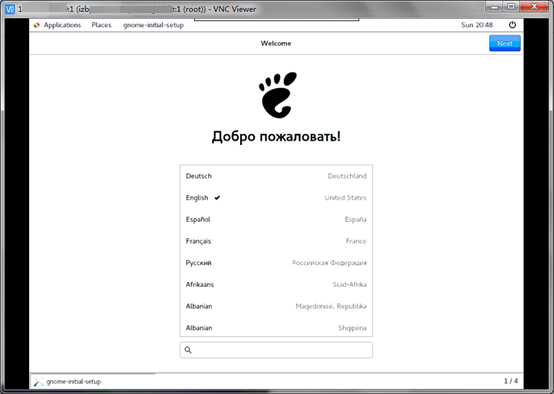This screenshot has width=554, height=394.
Task: Click the VNC Viewer title bar icon
Action: point(10,9)
